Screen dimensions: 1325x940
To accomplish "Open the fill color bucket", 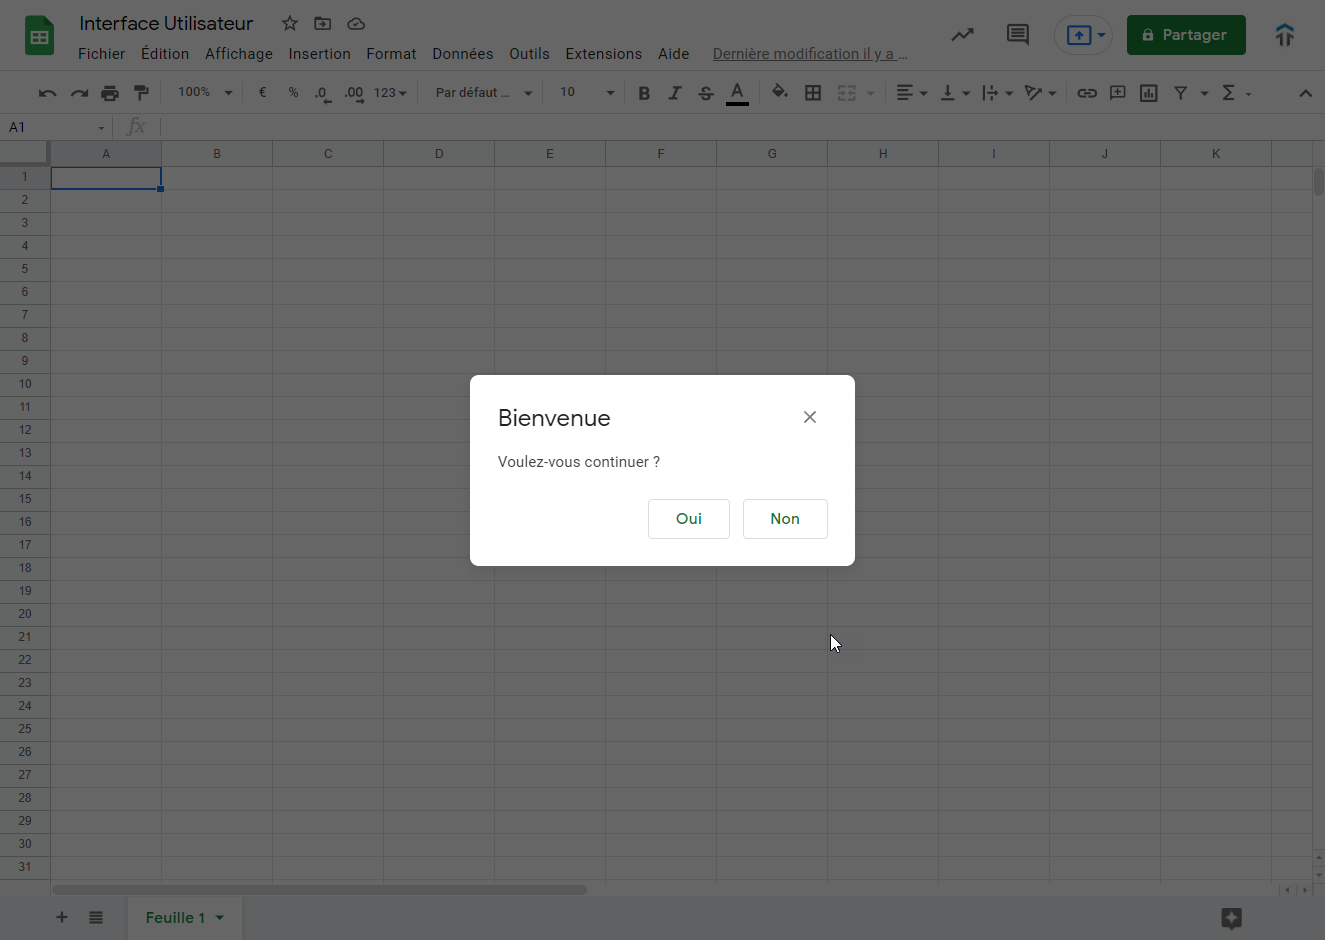I will coord(780,92).
